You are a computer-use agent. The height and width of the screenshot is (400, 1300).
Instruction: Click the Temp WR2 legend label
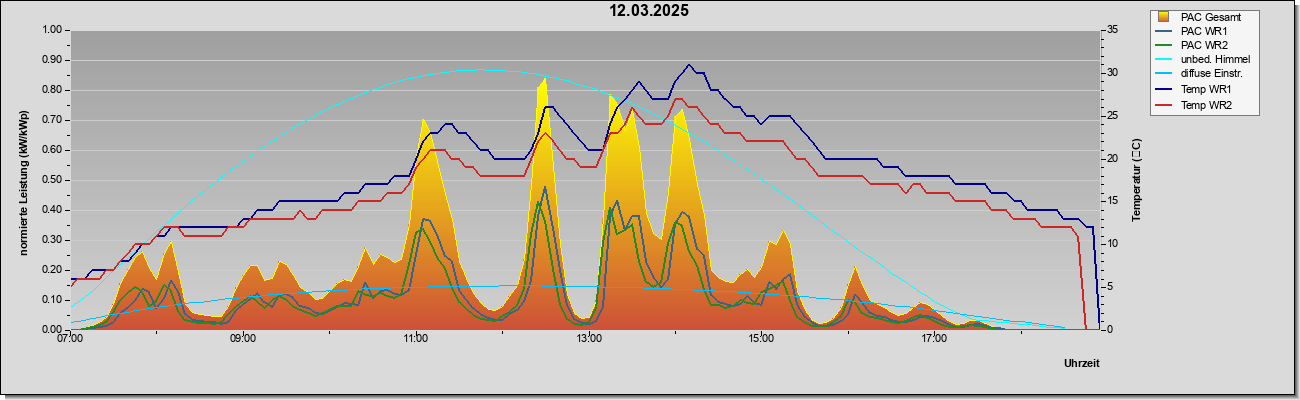point(1205,105)
